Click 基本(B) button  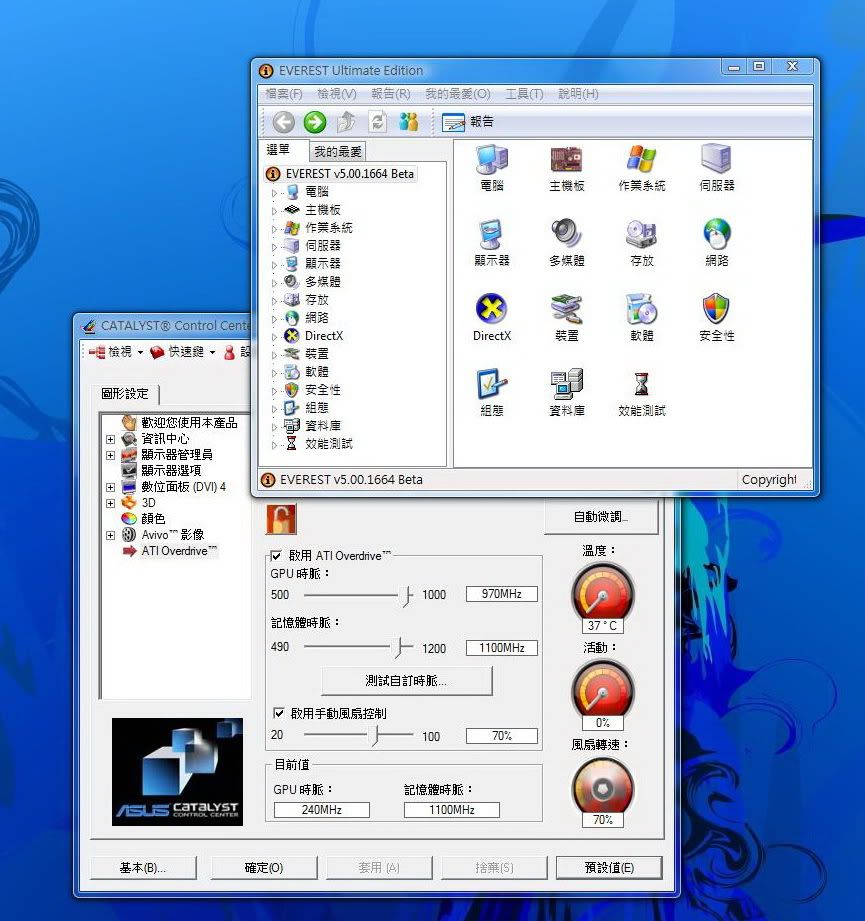pos(143,868)
